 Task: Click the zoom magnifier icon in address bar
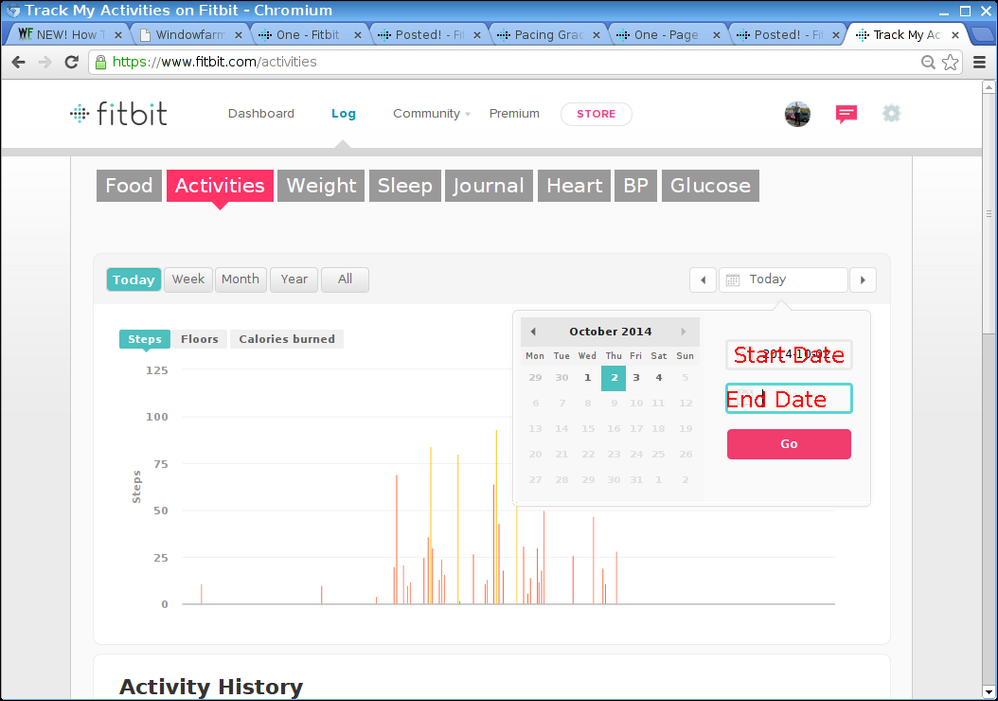(x=928, y=62)
